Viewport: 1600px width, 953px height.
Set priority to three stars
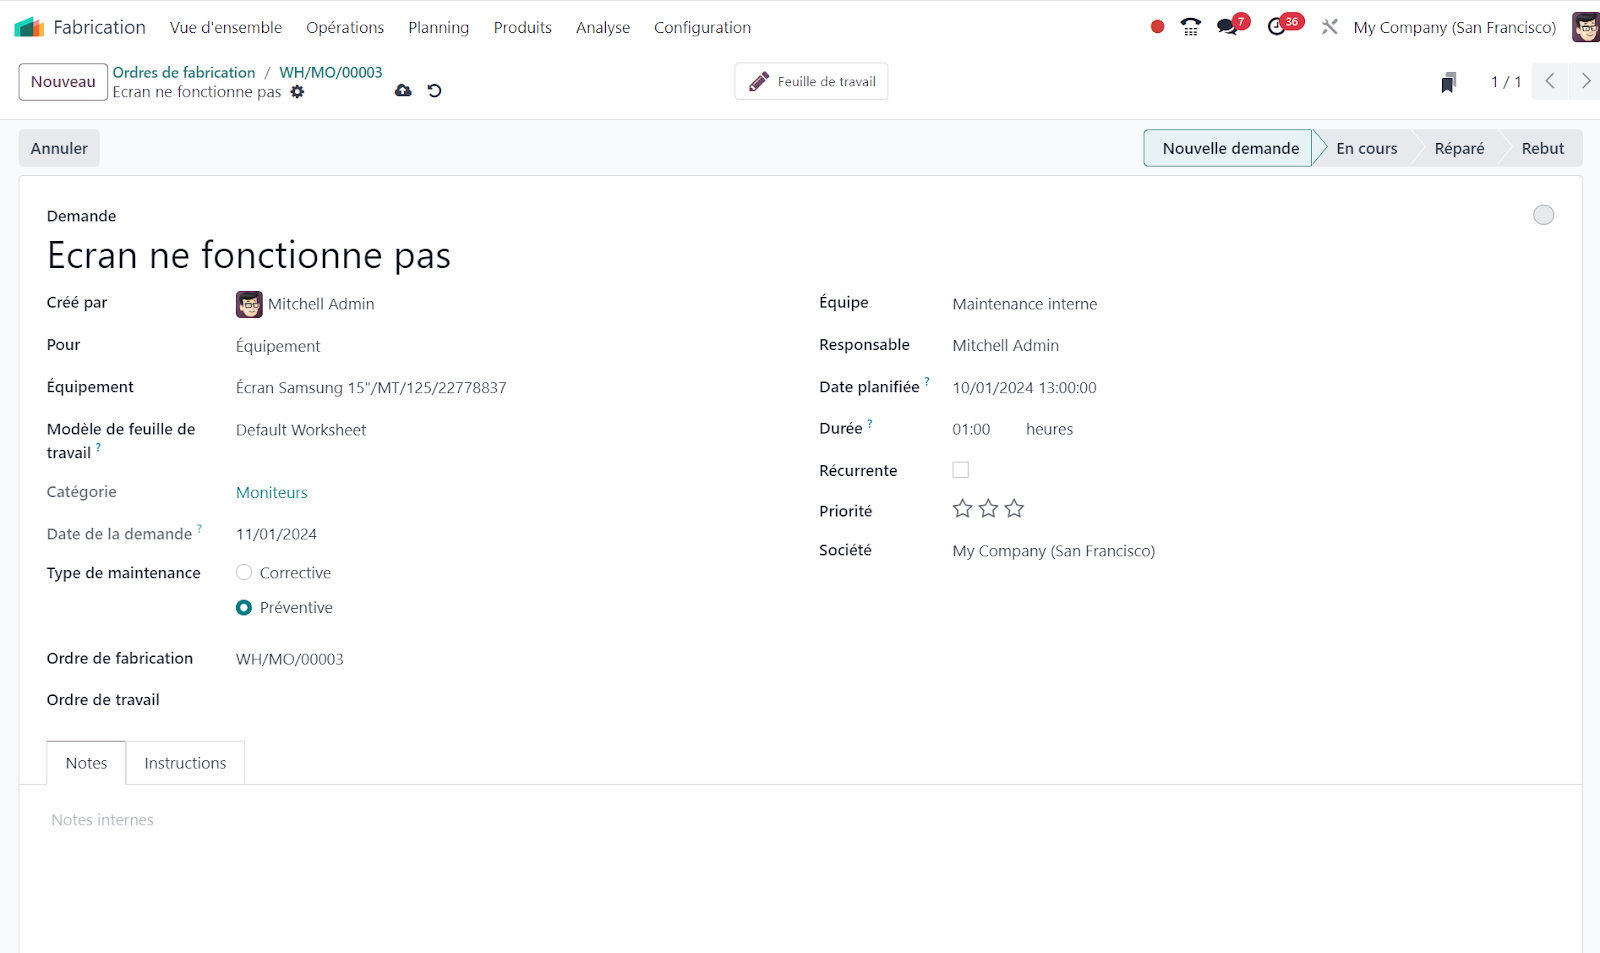point(1014,509)
